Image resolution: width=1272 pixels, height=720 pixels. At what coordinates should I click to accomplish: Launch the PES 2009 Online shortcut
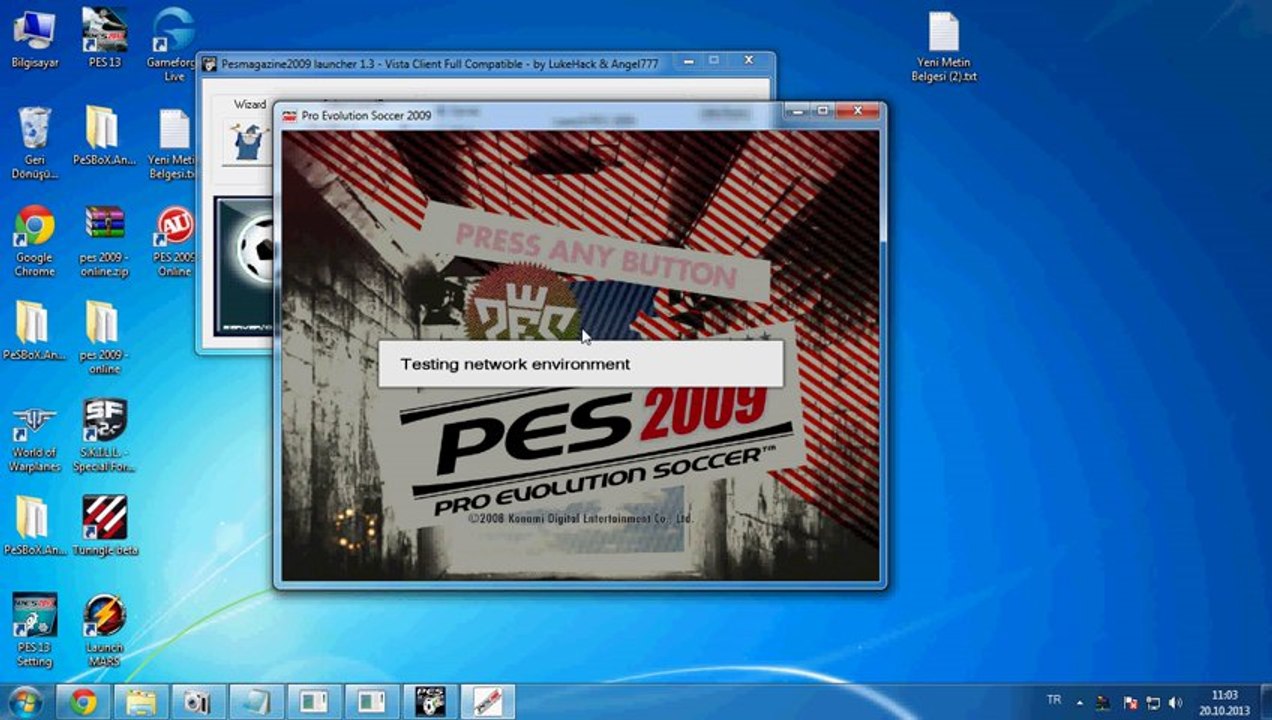pos(174,240)
